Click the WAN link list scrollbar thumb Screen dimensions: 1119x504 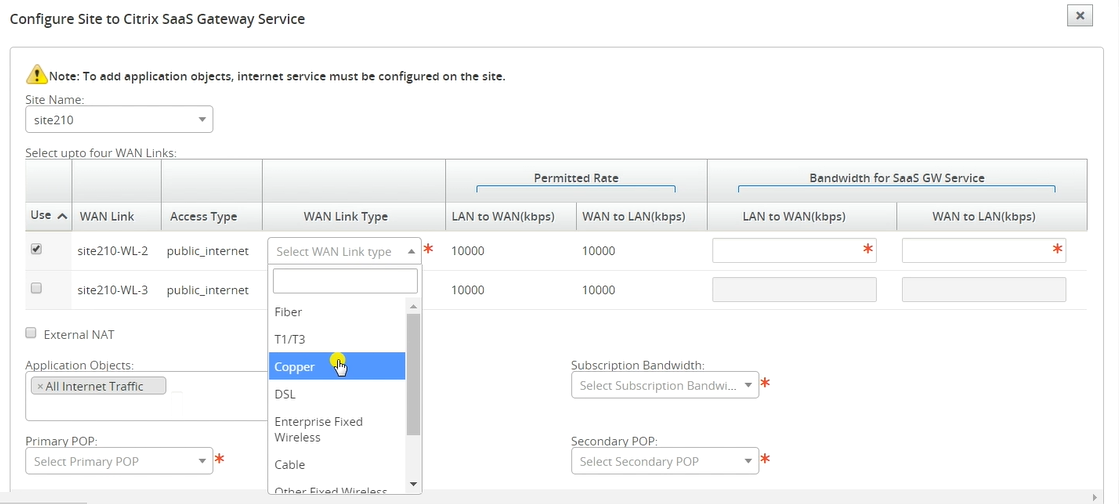413,374
